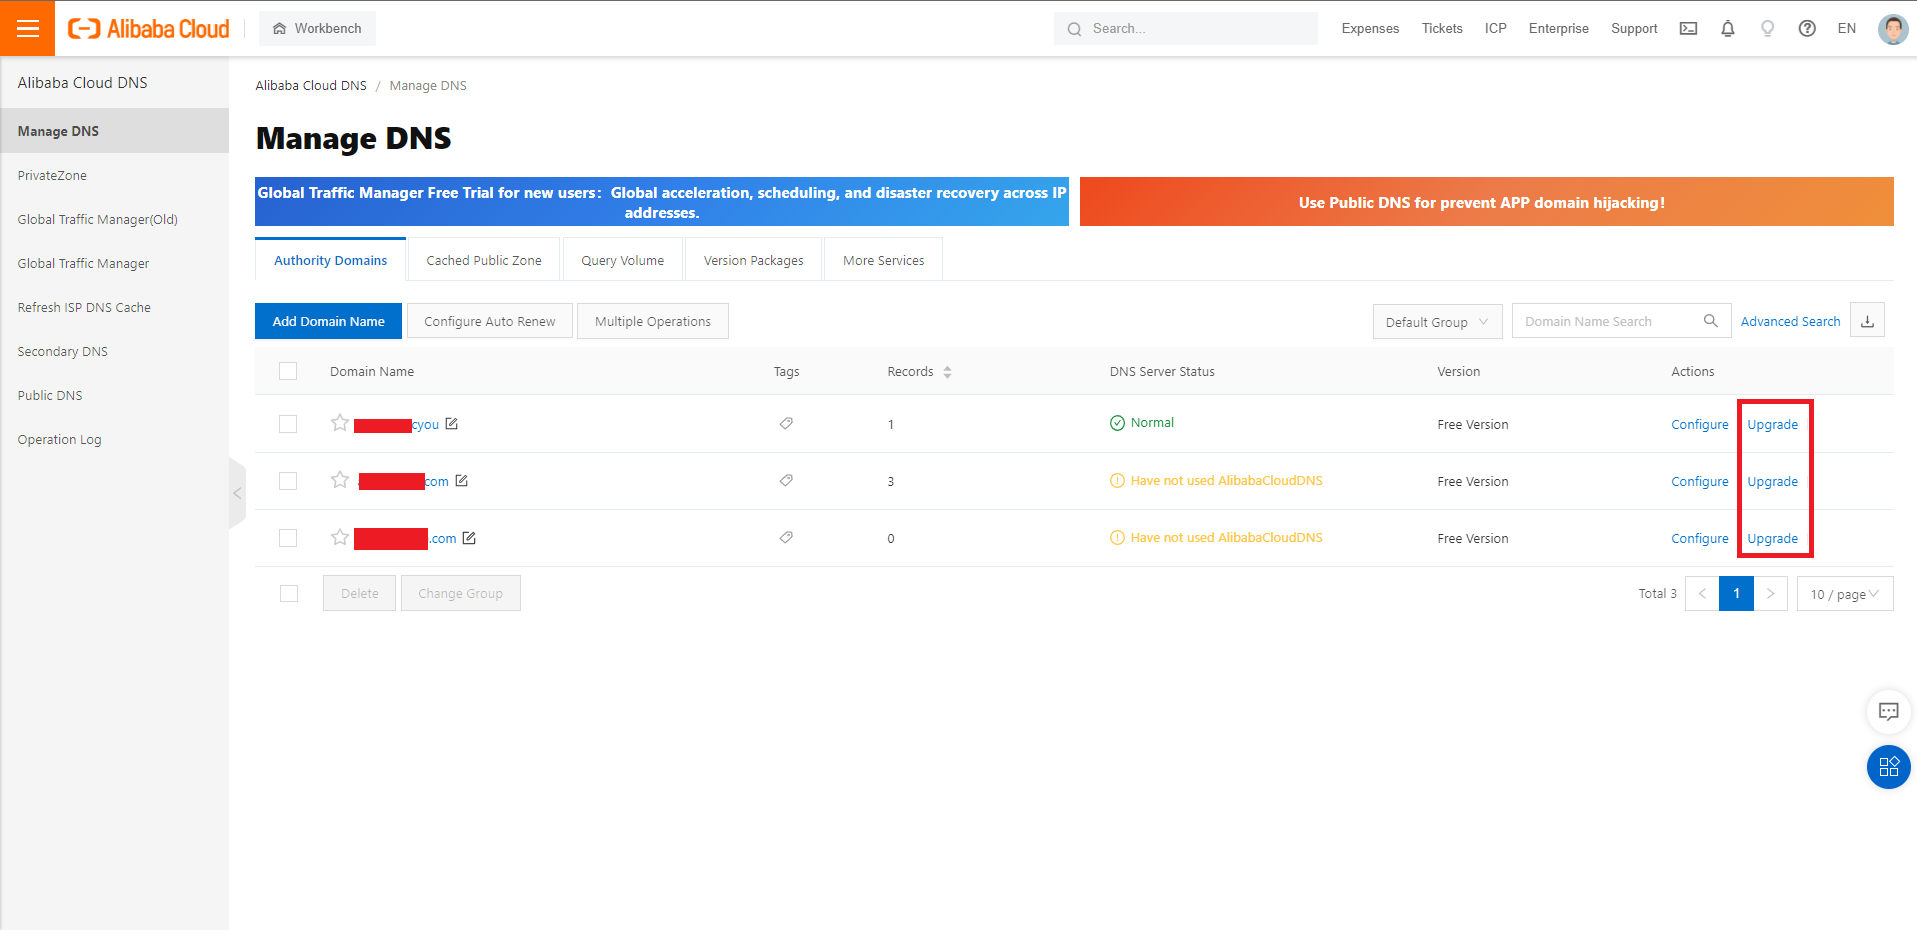Sort by Records column arrows
Image resolution: width=1917 pixels, height=930 pixels.
[x=947, y=372]
